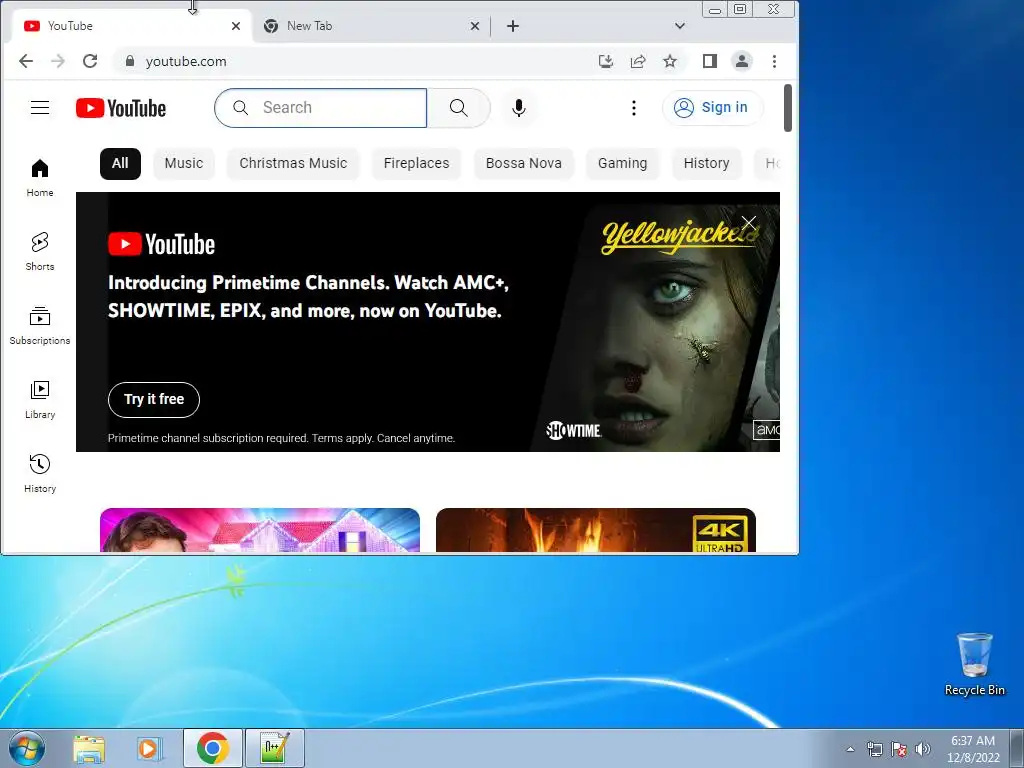Open the Chrome profile avatar
The height and width of the screenshot is (768, 1024).
(742, 61)
